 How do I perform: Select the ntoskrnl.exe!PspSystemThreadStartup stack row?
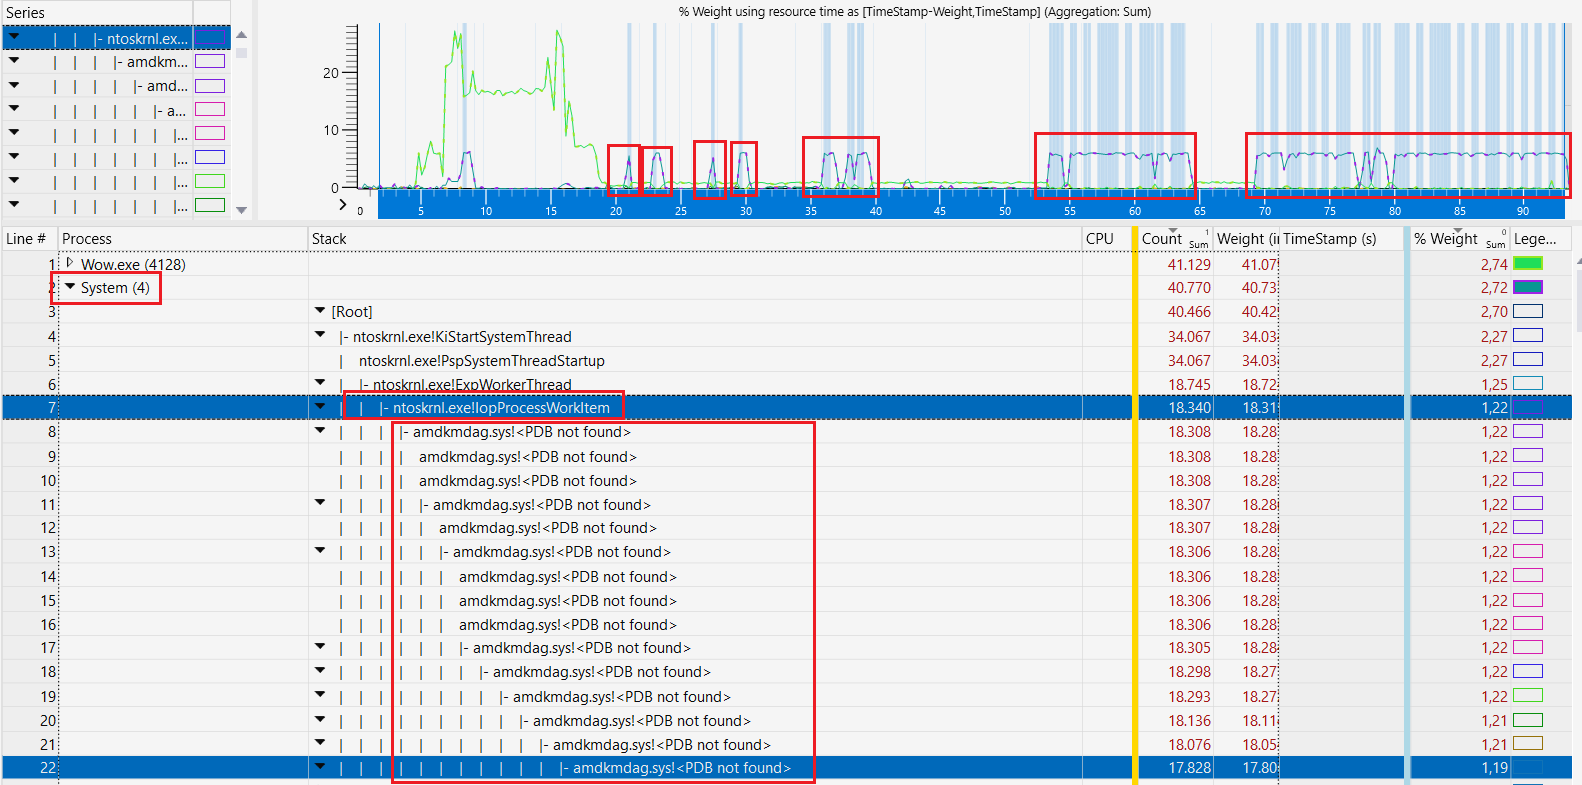(x=482, y=360)
